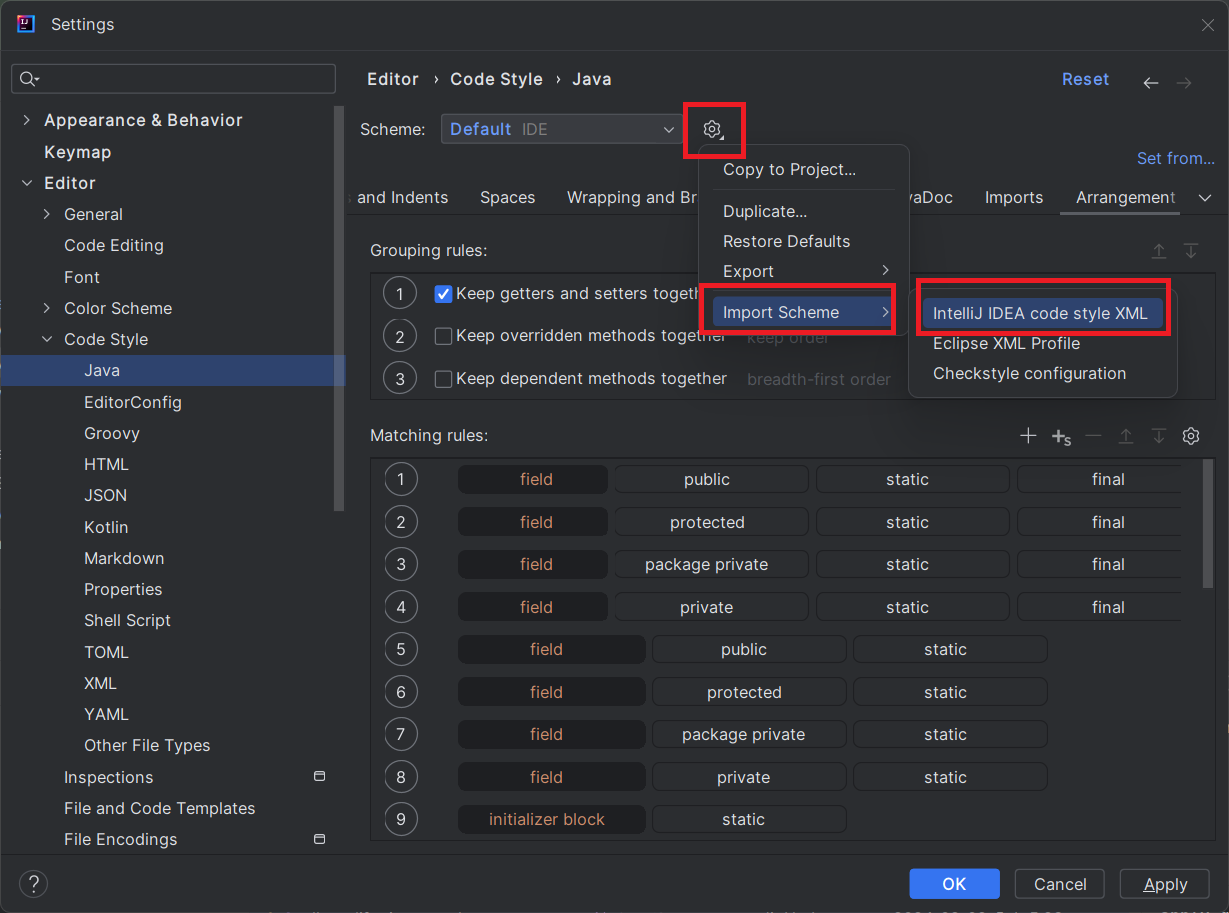This screenshot has height=913, width=1229.
Task: Select EditorConfig tree item
Action: [x=133, y=402]
